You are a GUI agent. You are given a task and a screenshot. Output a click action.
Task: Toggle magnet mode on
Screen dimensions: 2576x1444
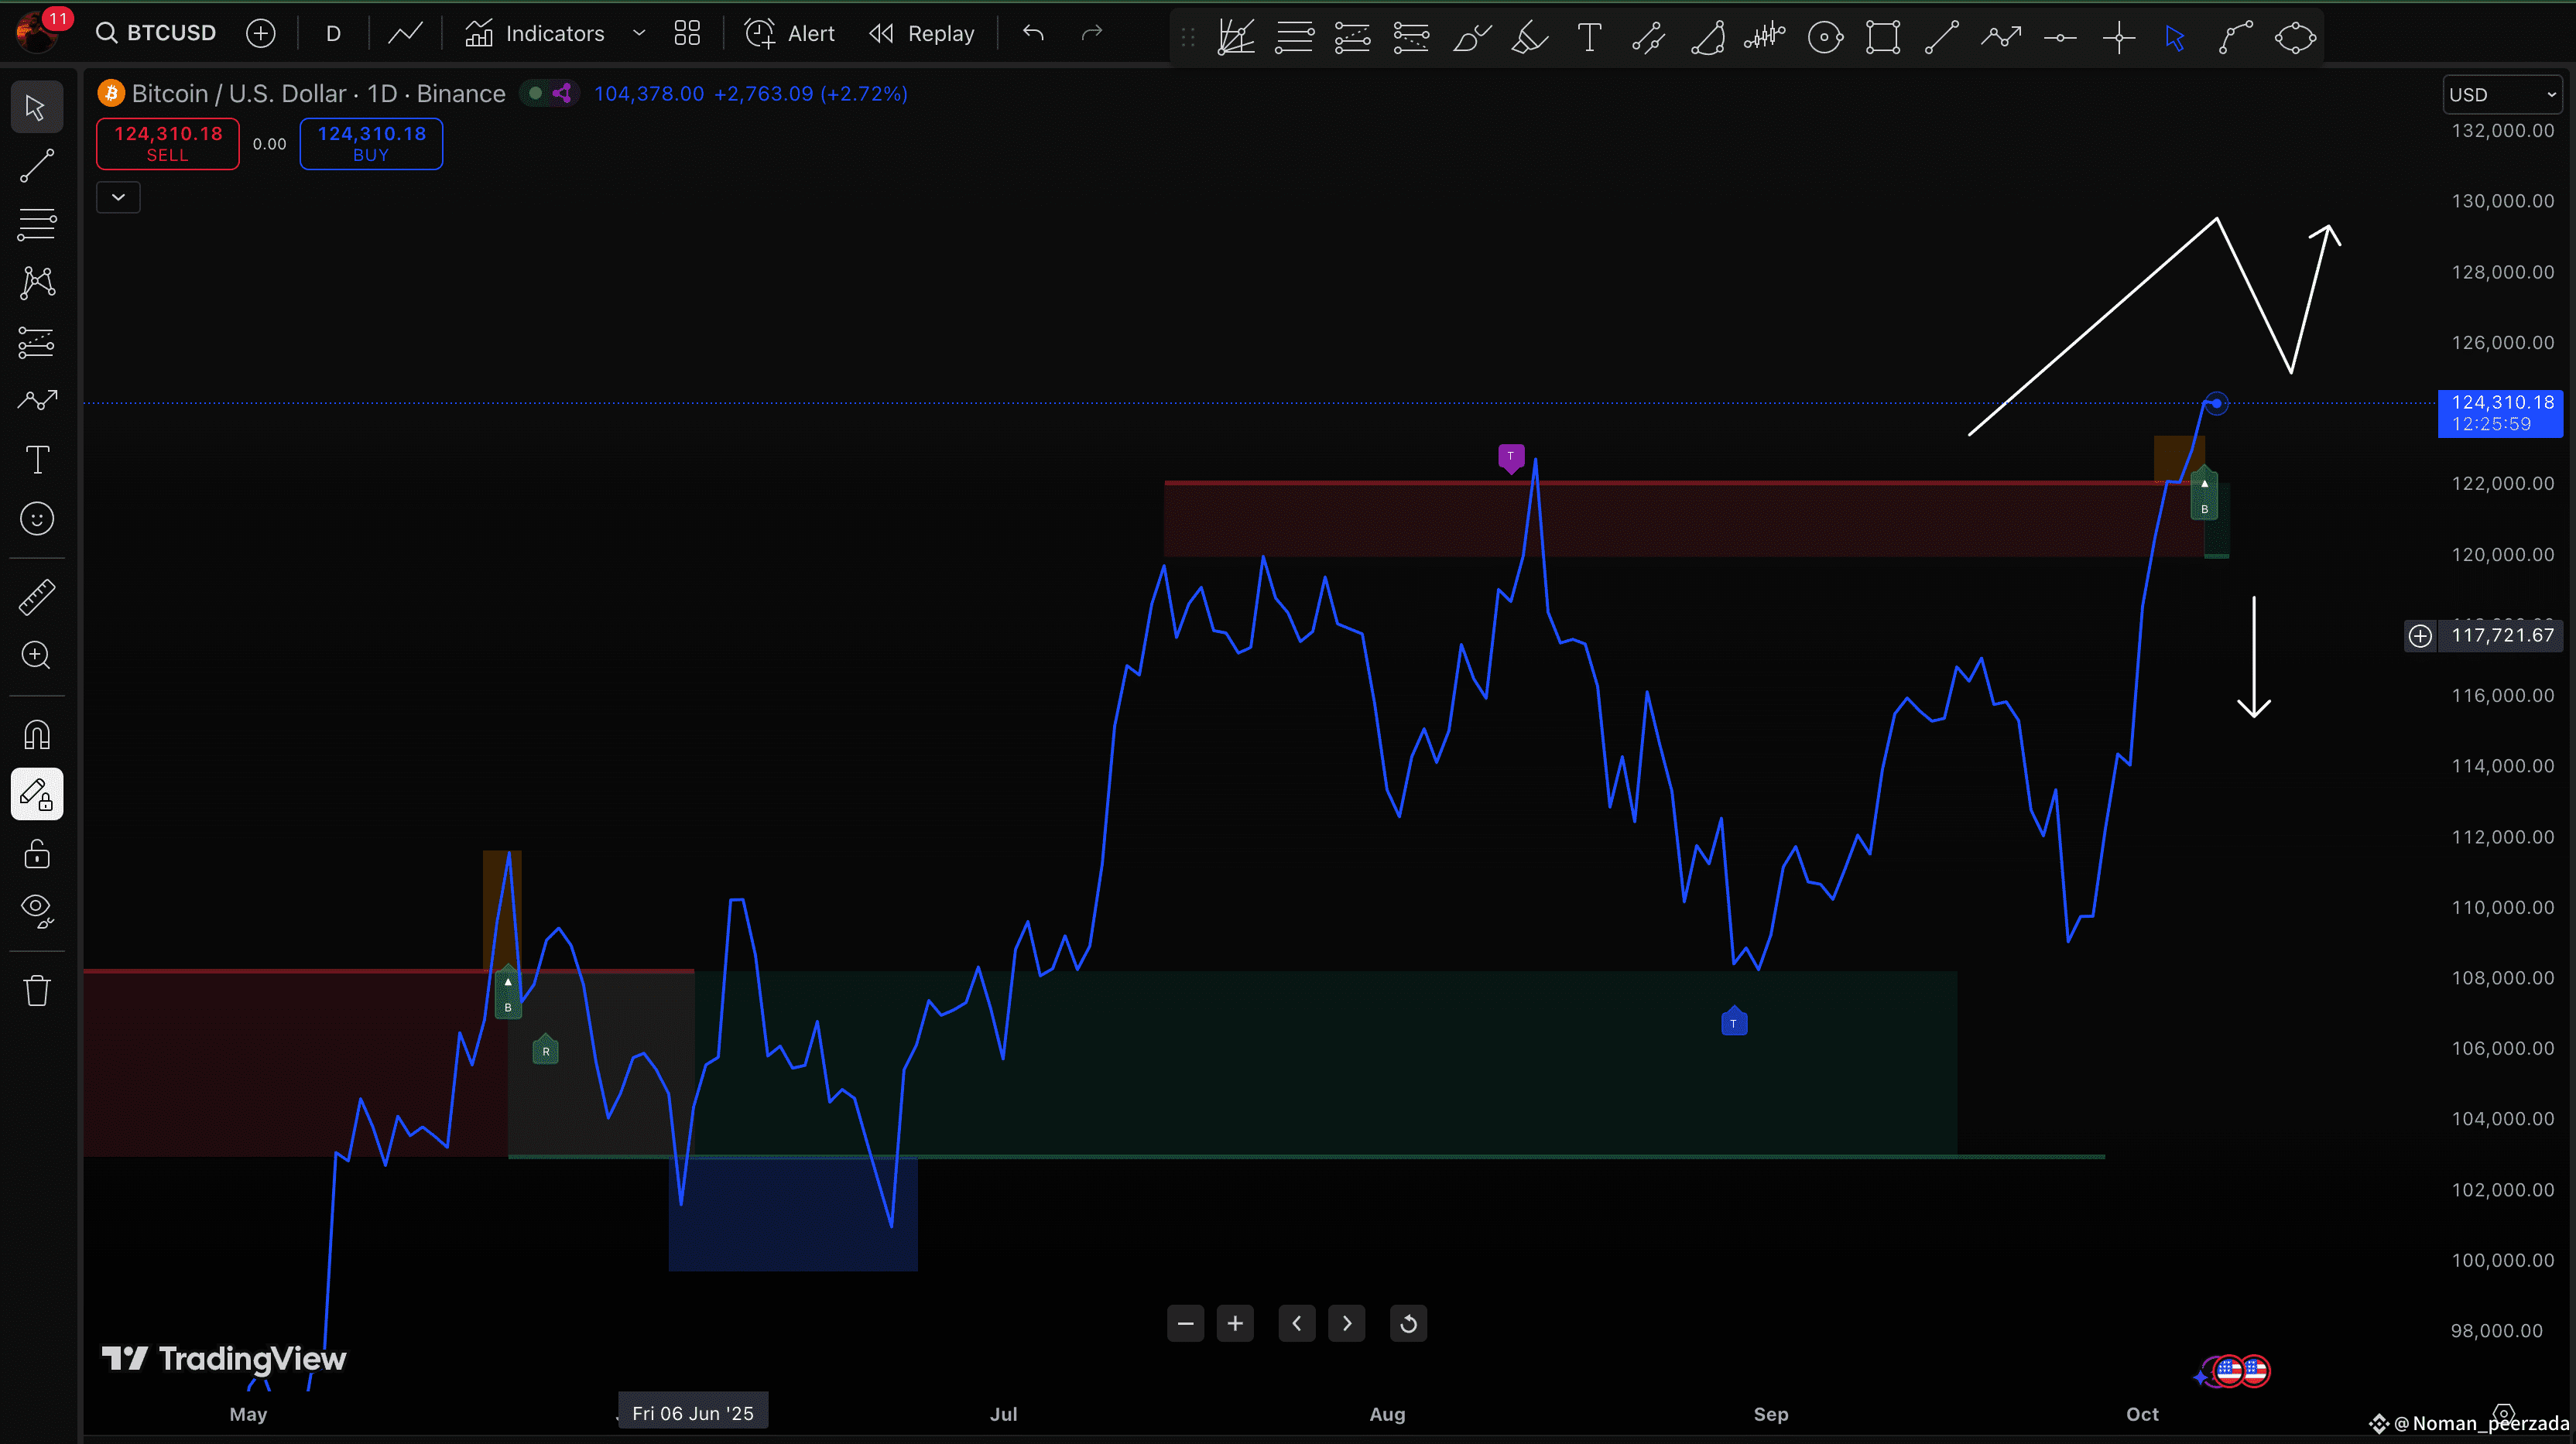point(37,736)
